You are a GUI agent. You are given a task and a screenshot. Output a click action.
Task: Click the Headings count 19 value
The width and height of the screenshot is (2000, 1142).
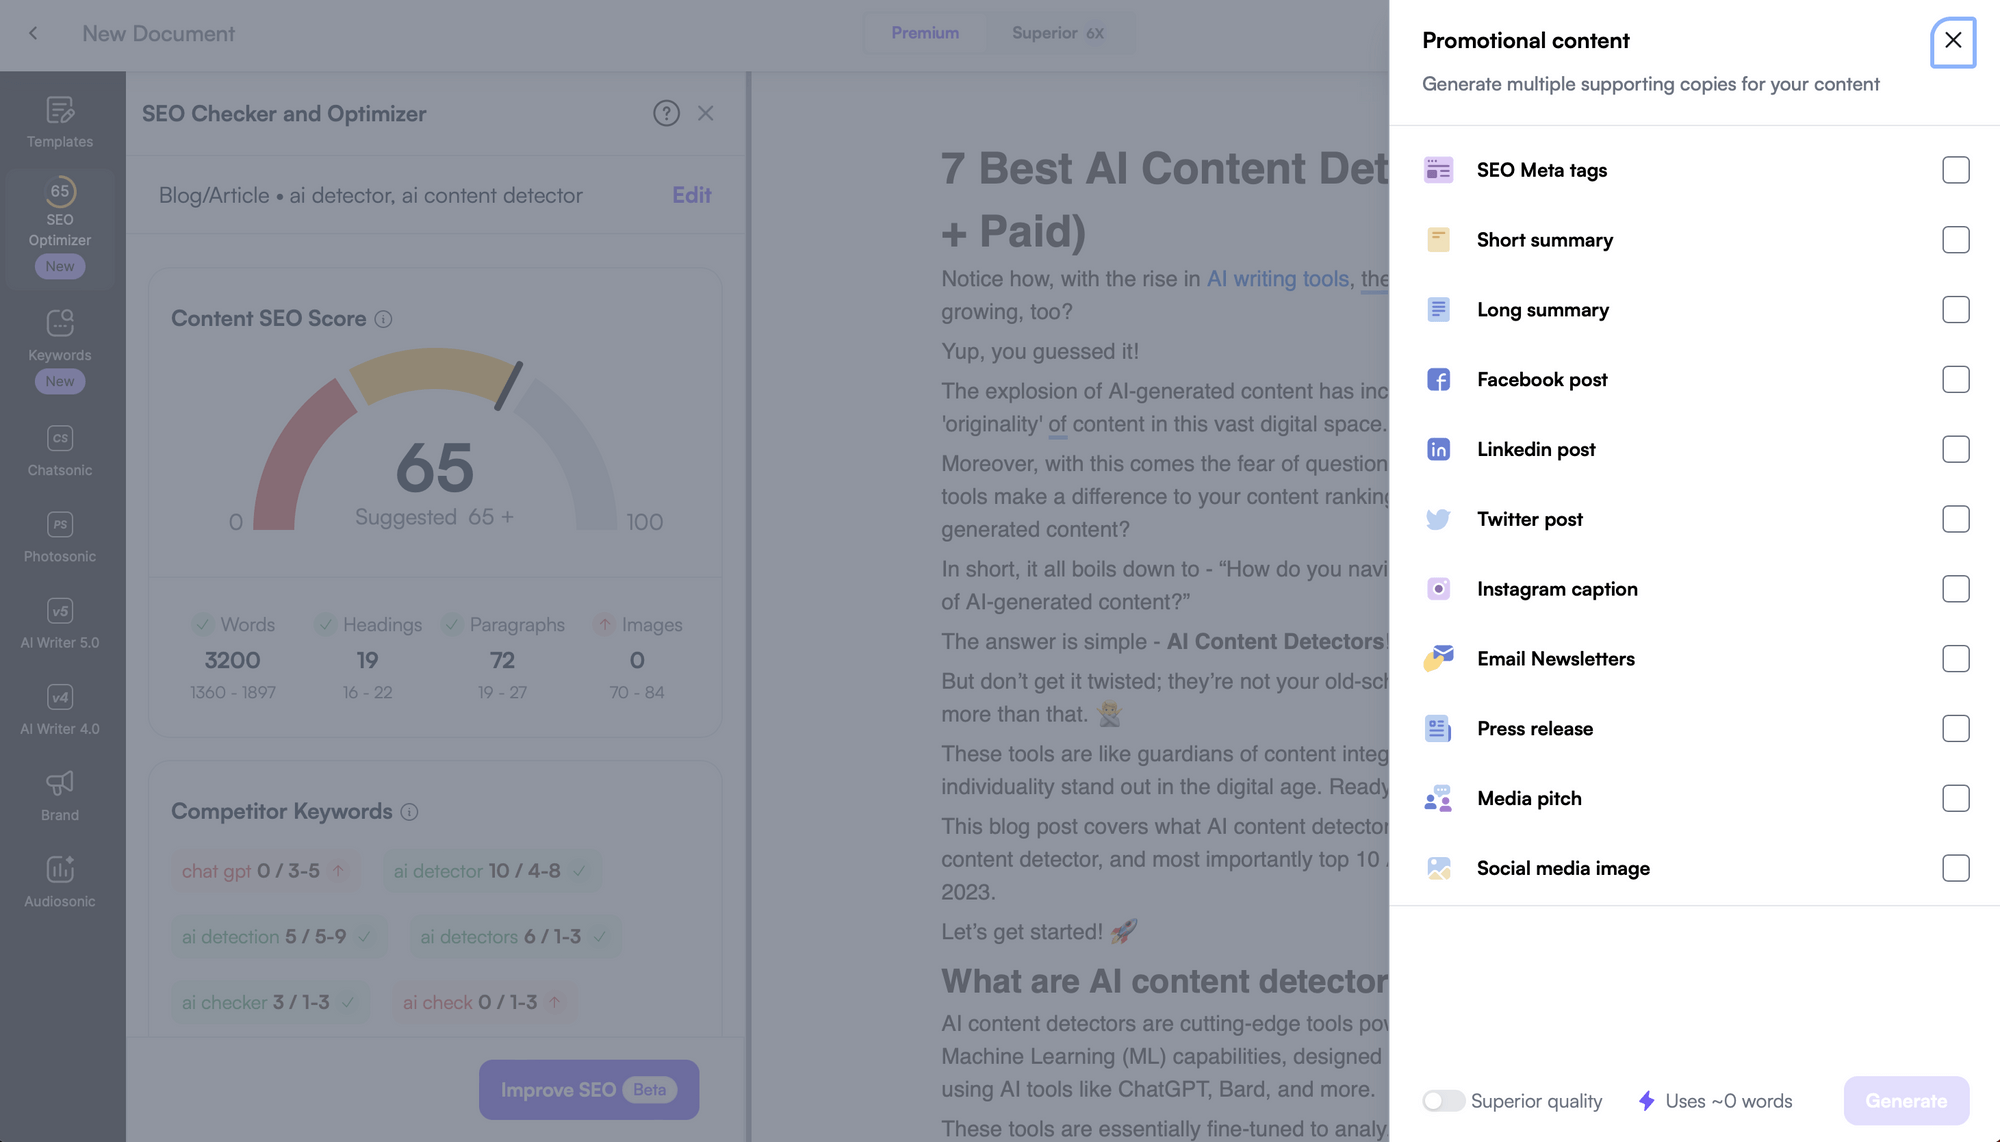[x=367, y=660]
